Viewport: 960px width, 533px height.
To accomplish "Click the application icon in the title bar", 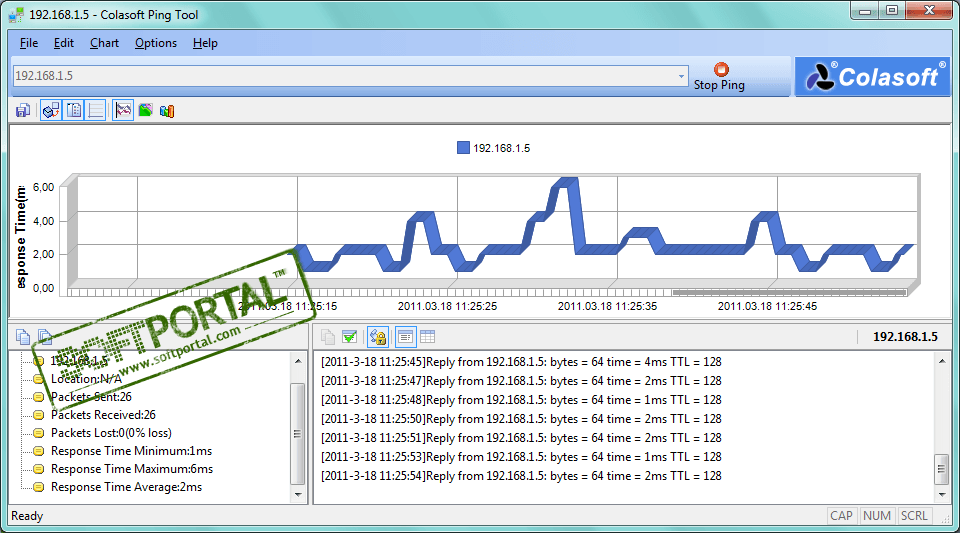I will tap(17, 14).
